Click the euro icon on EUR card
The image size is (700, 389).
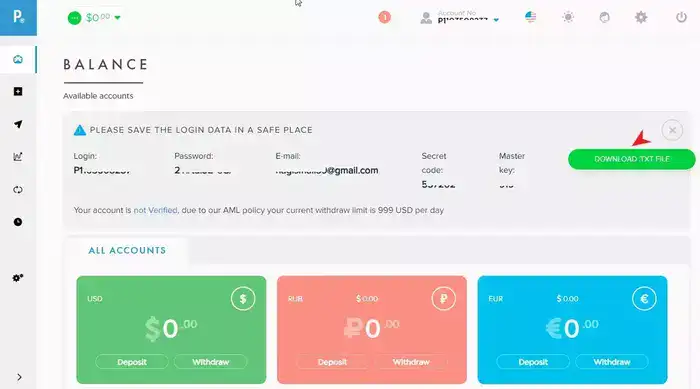644,298
